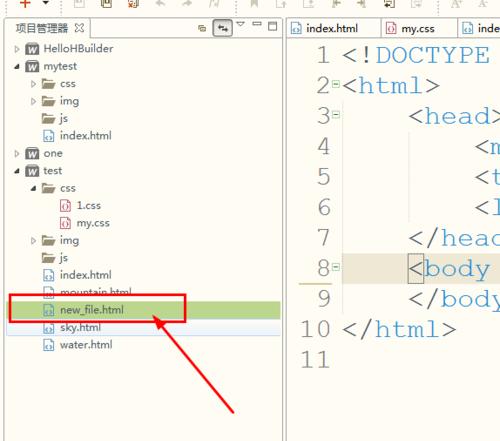Image resolution: width=500 pixels, height=441 pixels.
Task: Close the 项目管理器 panel tab
Action: coord(79,28)
